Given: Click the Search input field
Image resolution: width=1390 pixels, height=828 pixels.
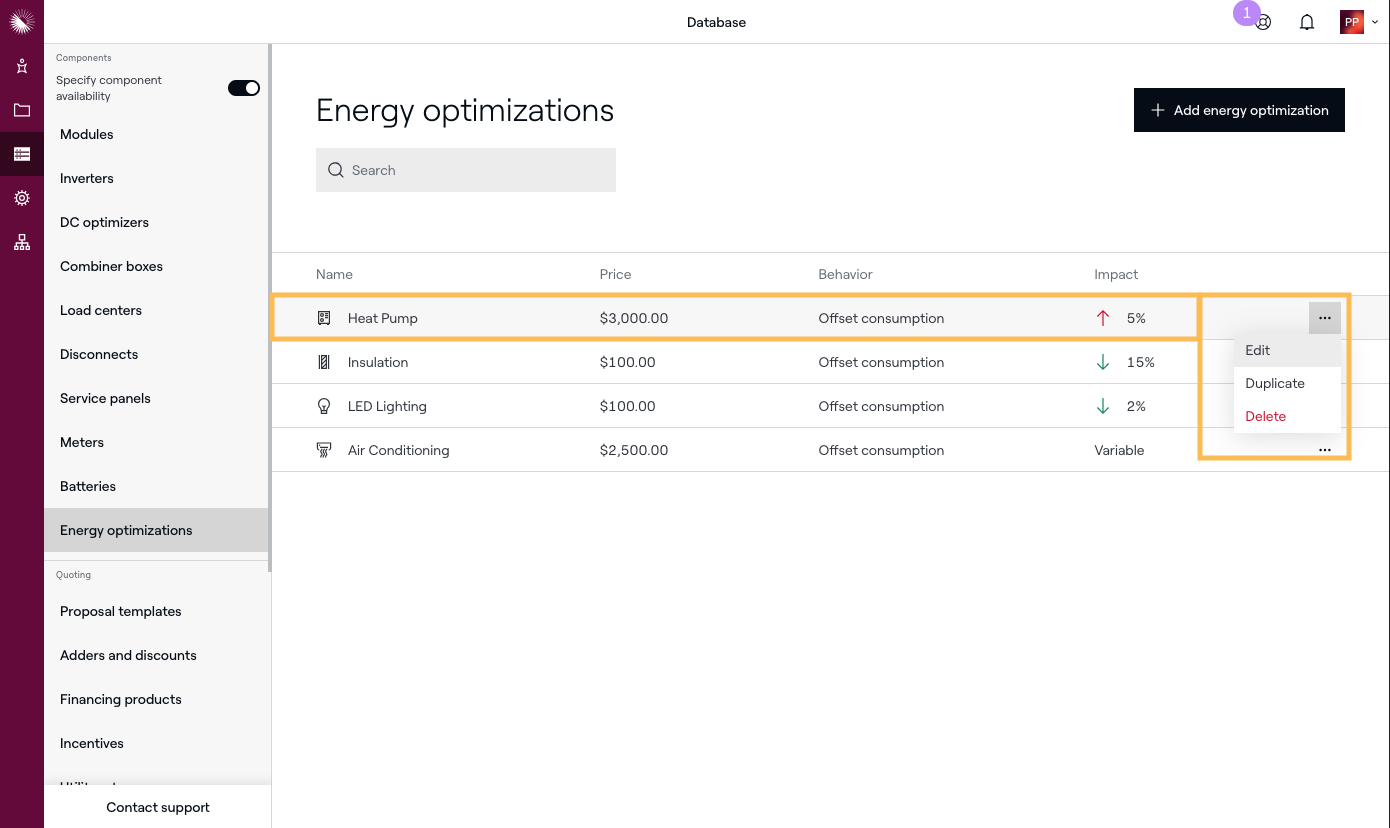Looking at the screenshot, I should pyautogui.click(x=466, y=170).
